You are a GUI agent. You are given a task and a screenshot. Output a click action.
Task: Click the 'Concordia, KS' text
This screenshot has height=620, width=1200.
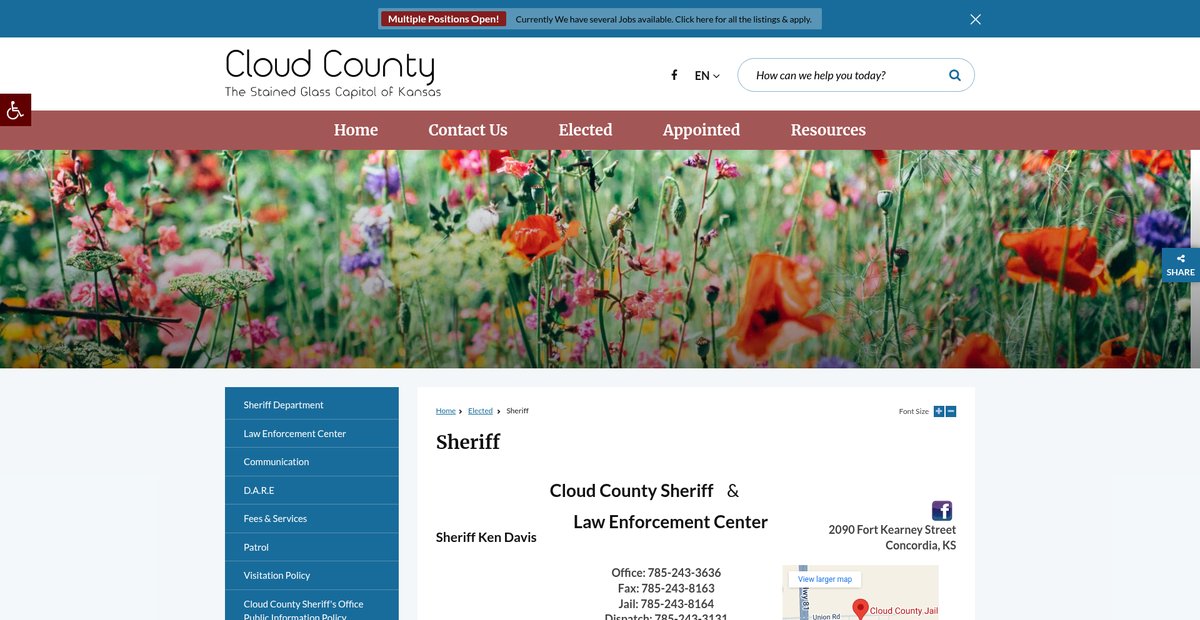point(921,545)
